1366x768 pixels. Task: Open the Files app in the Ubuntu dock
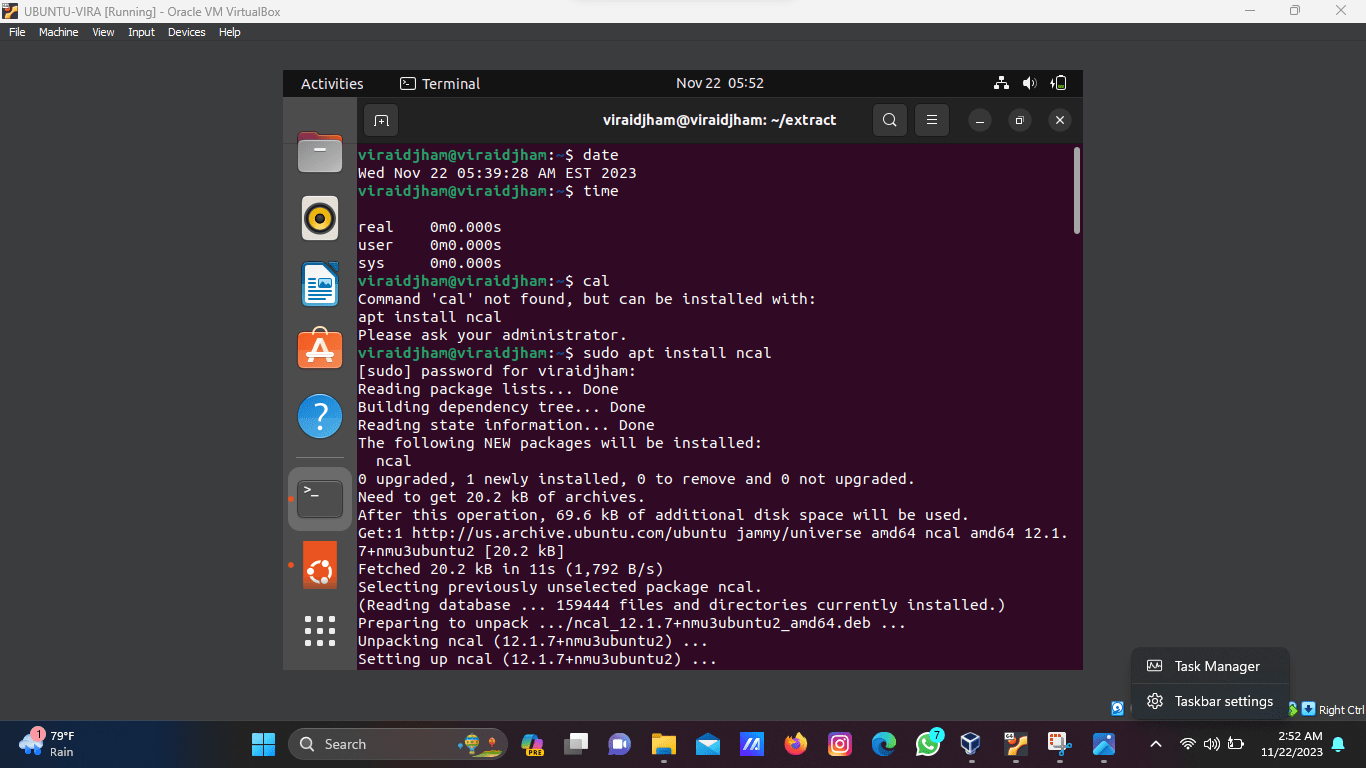tap(320, 152)
